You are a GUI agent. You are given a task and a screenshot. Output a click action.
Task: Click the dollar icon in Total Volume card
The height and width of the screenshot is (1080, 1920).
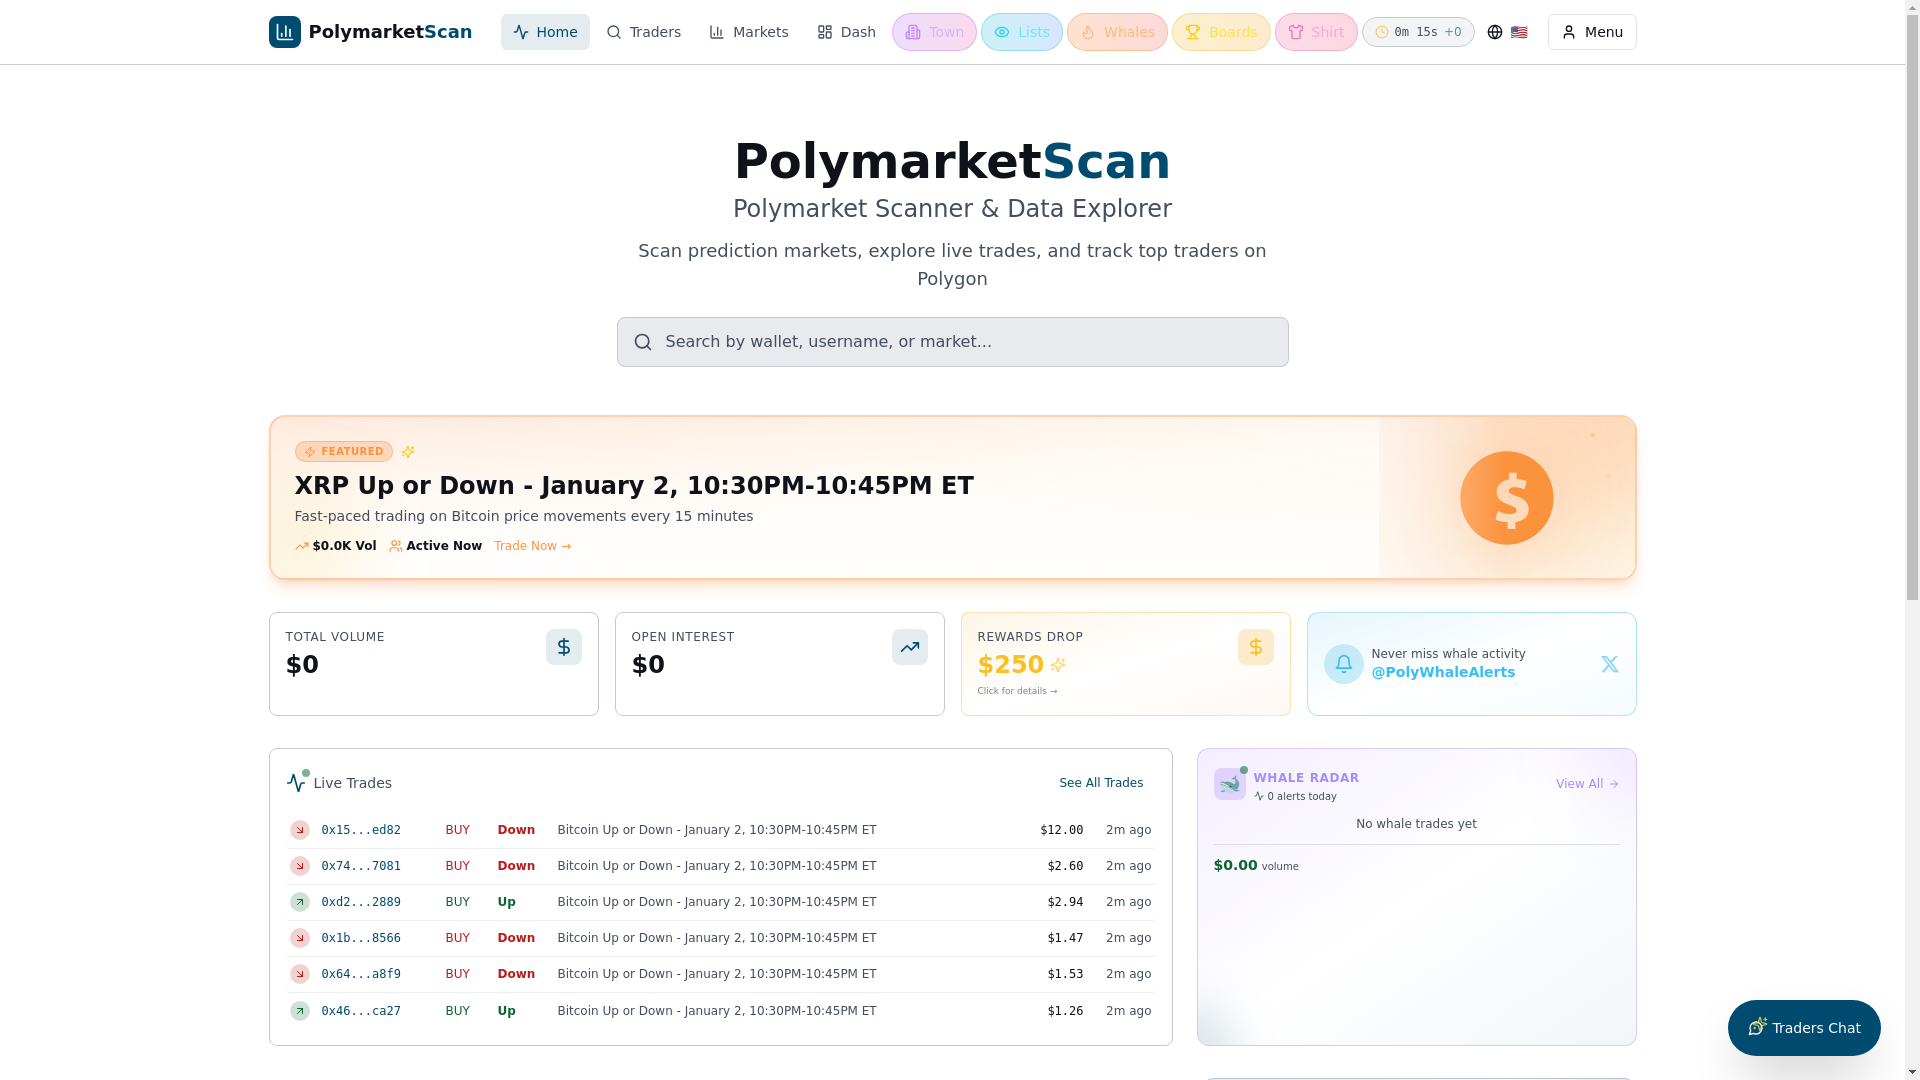pyautogui.click(x=564, y=647)
